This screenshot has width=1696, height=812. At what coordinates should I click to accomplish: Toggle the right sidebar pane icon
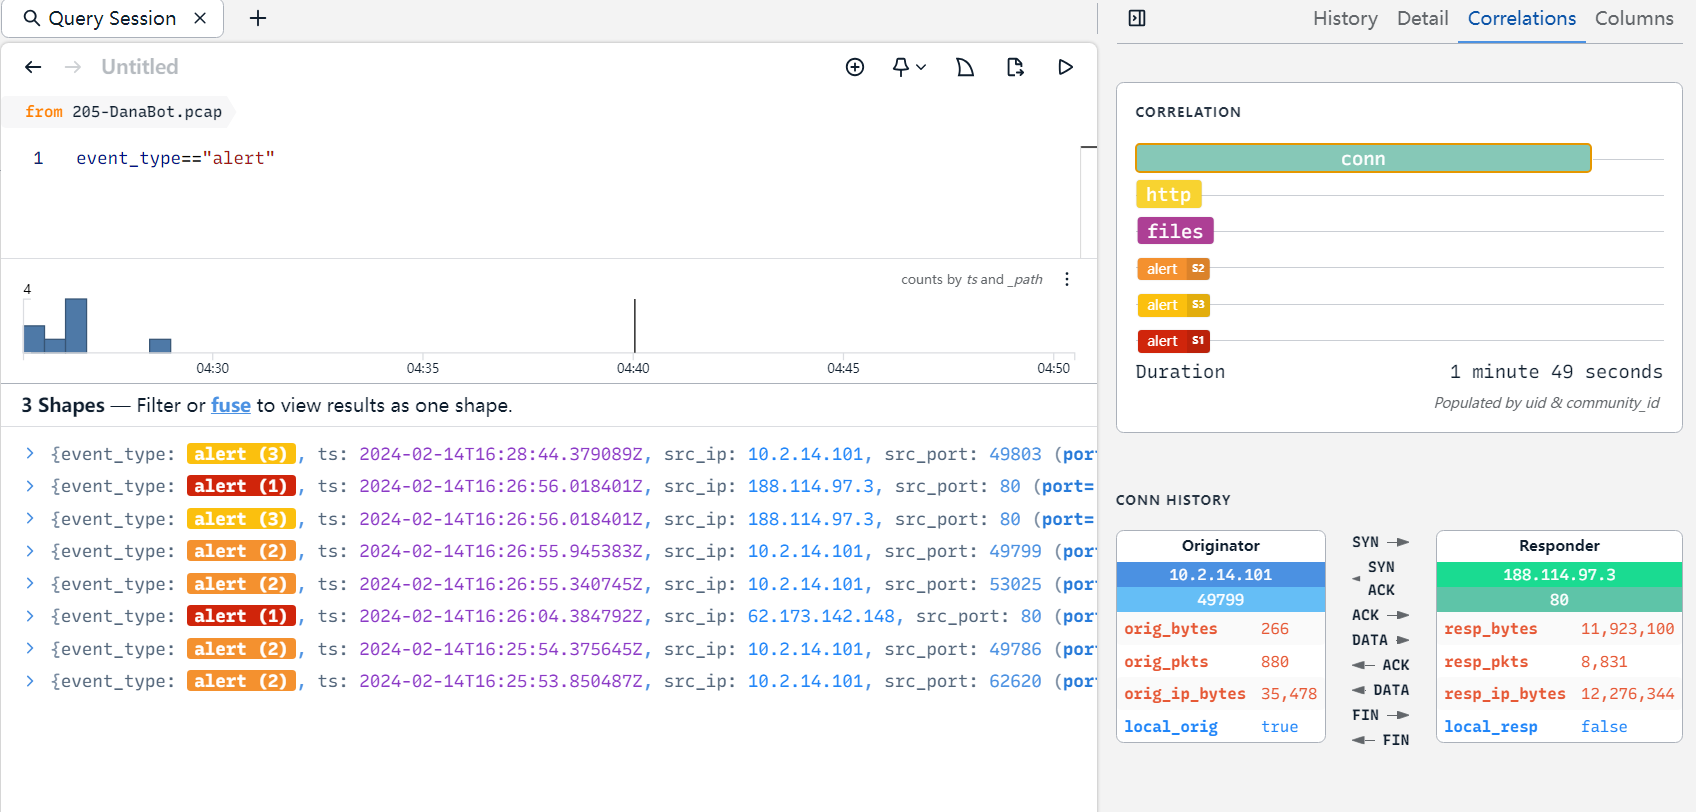pyautogui.click(x=1137, y=18)
